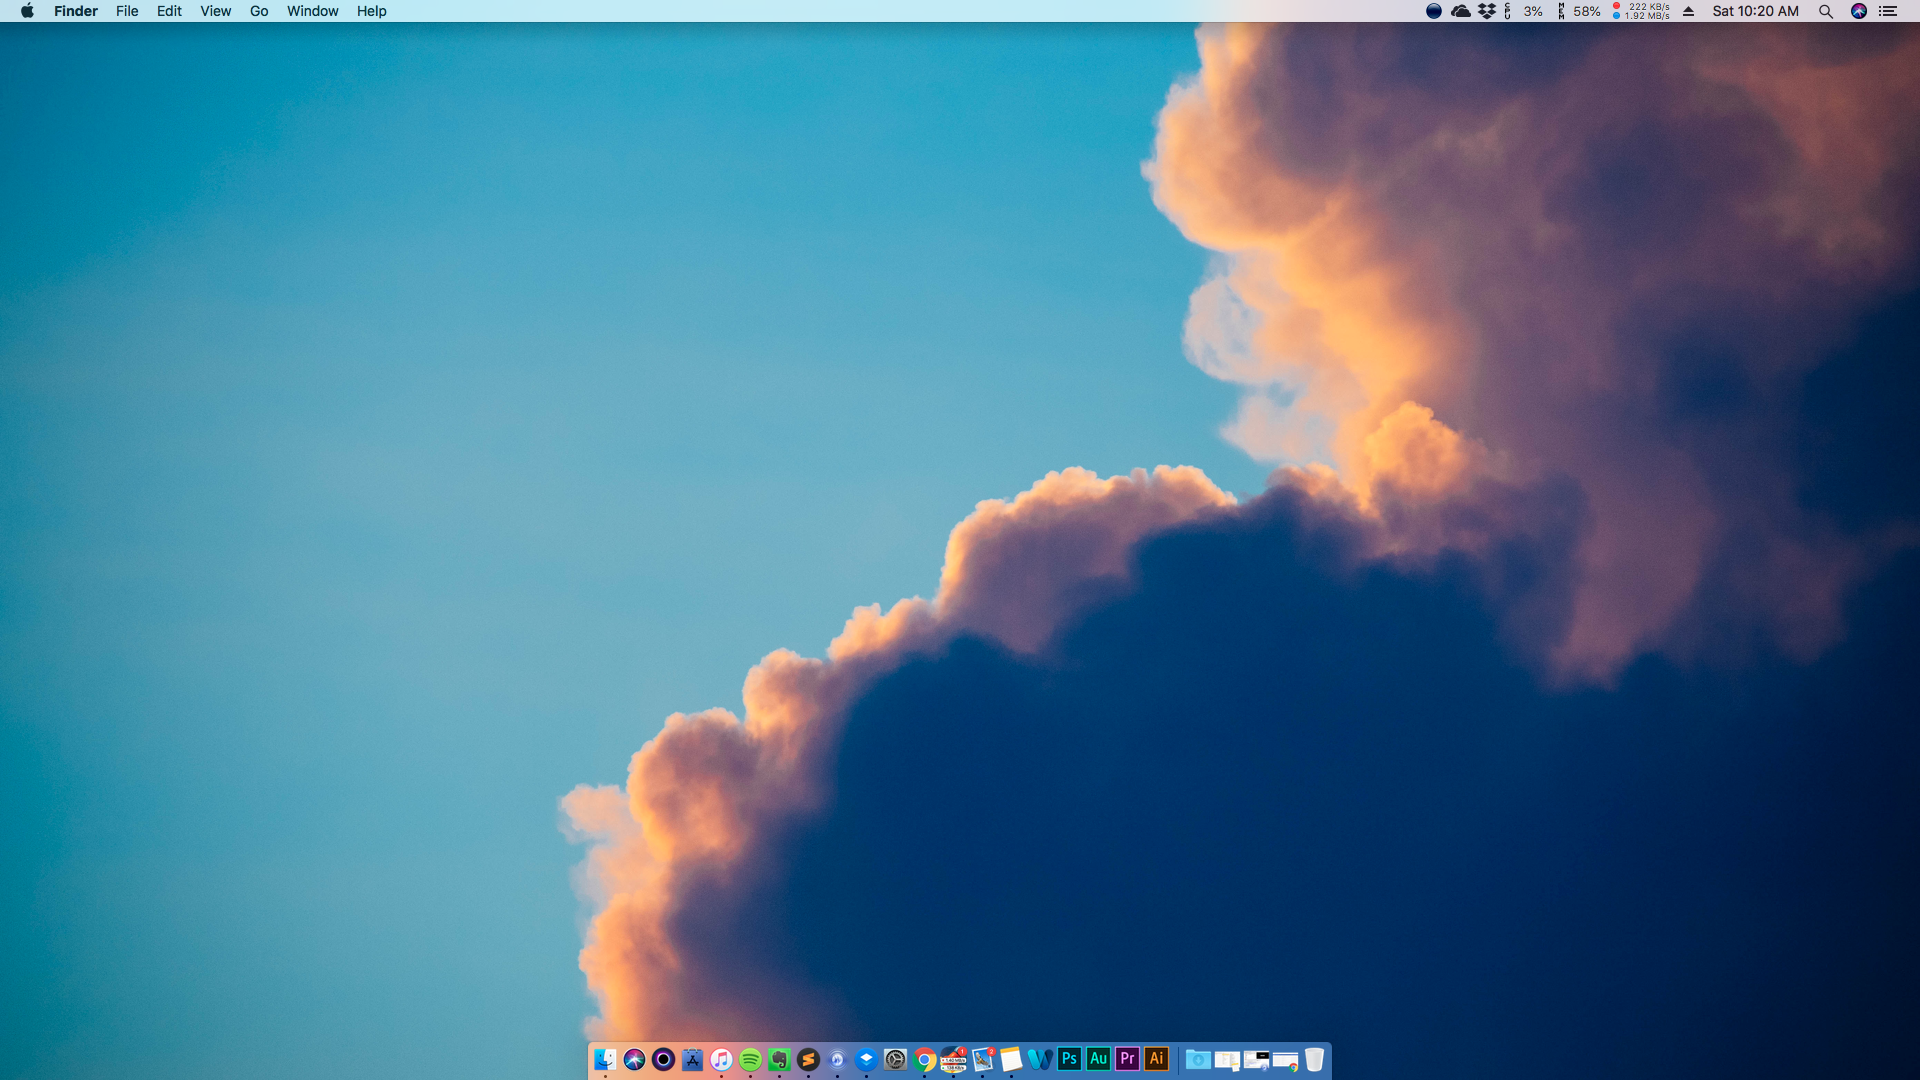Open Finder from the Dock
Viewport: 1920px width, 1080px height.
pyautogui.click(x=605, y=1059)
